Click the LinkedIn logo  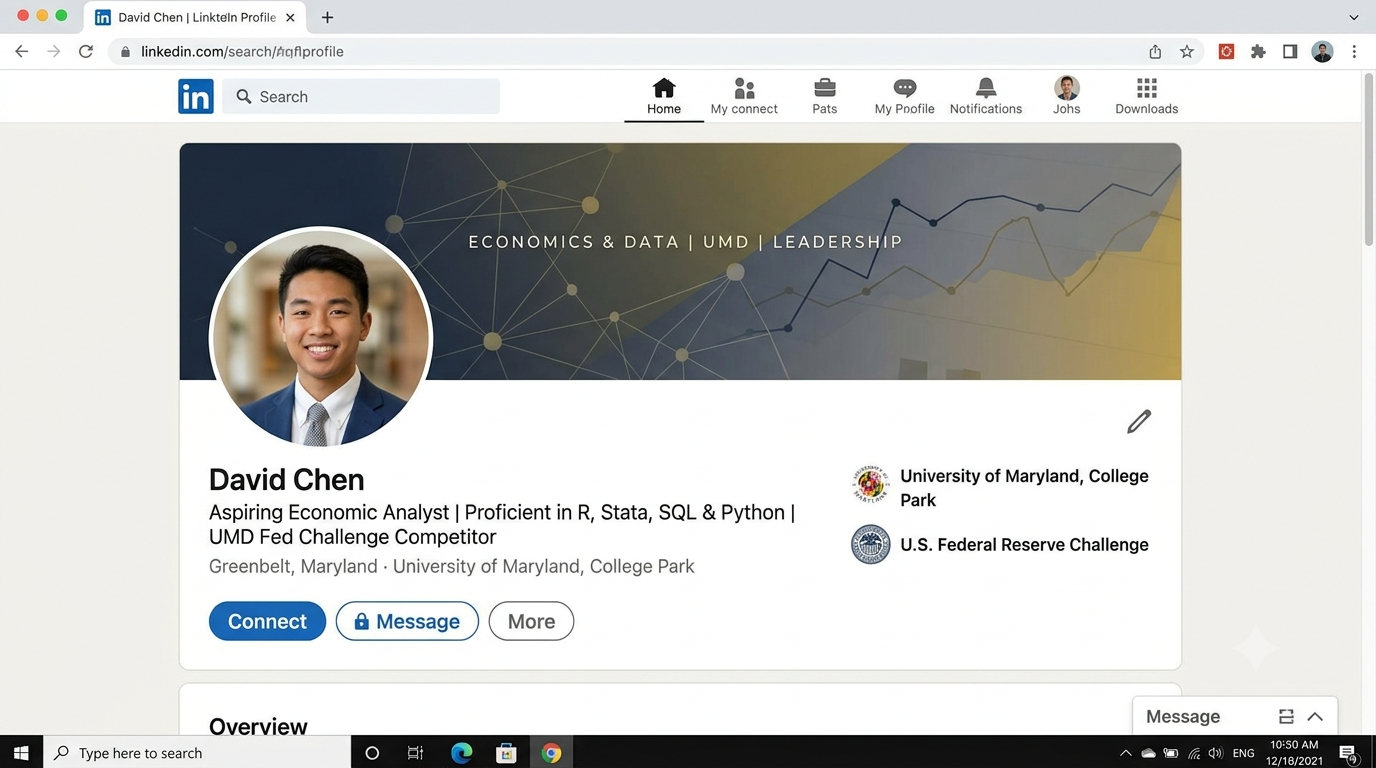pyautogui.click(x=196, y=97)
